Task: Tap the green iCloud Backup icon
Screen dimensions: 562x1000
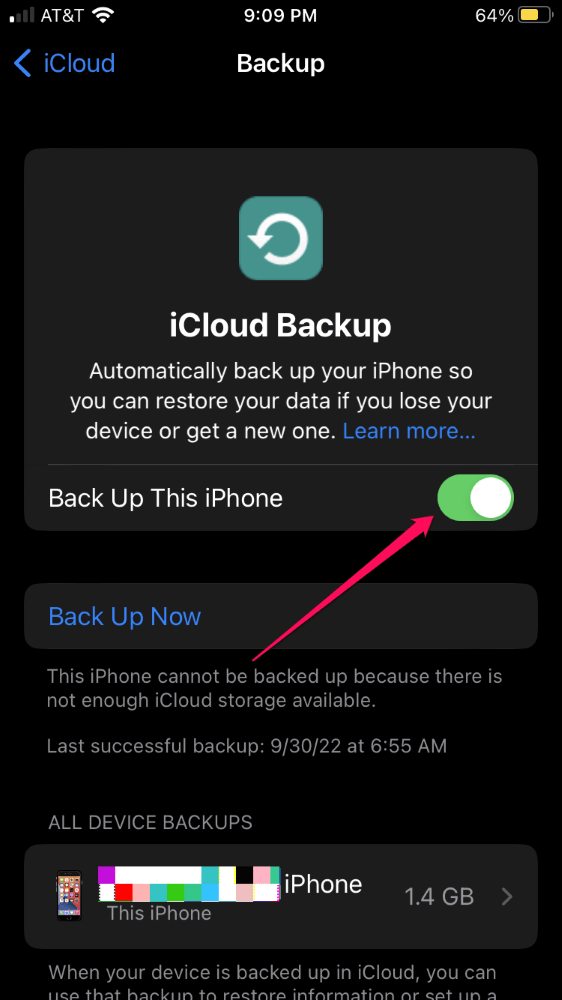Action: (281, 238)
